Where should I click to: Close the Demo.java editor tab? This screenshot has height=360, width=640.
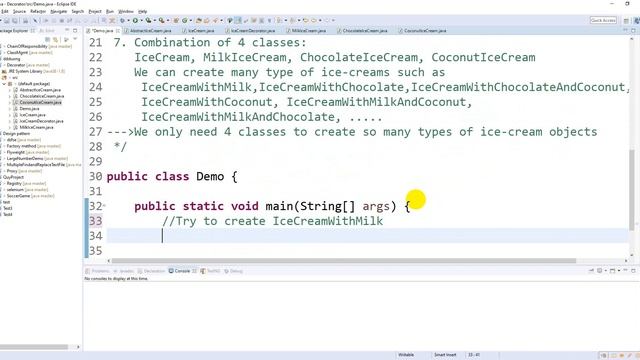click(118, 31)
